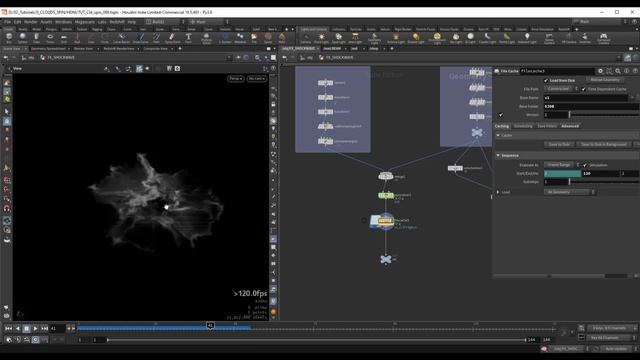Click the Base Name input field
Screen dimensions: 640x360
pos(586,98)
